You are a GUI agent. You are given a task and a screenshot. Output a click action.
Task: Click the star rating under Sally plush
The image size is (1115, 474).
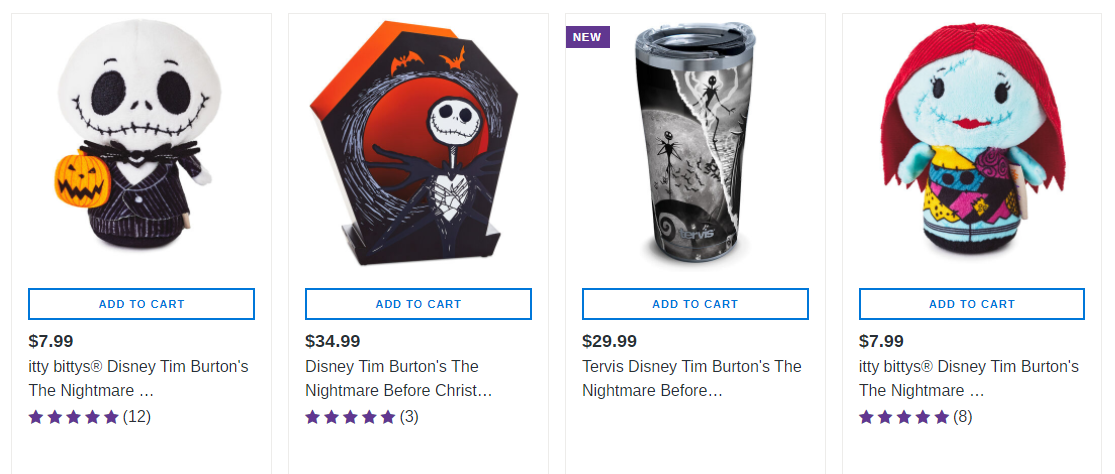[x=904, y=417]
